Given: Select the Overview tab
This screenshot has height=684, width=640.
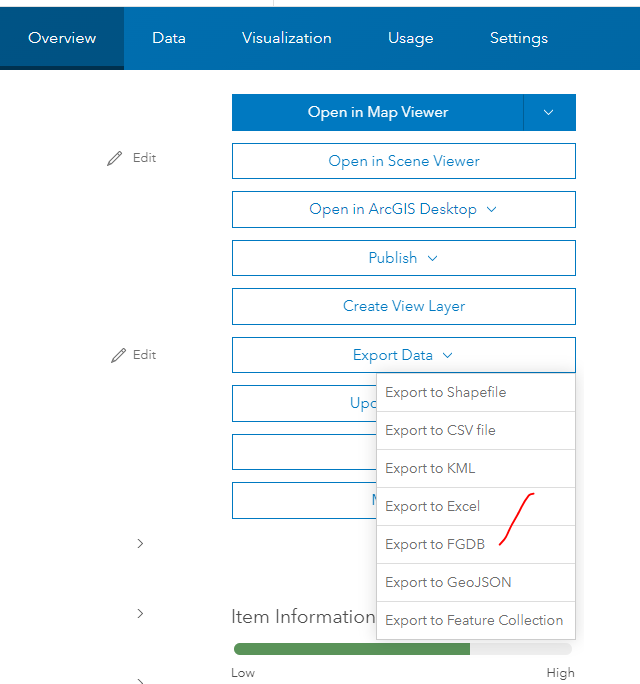Looking at the screenshot, I should pos(62,38).
